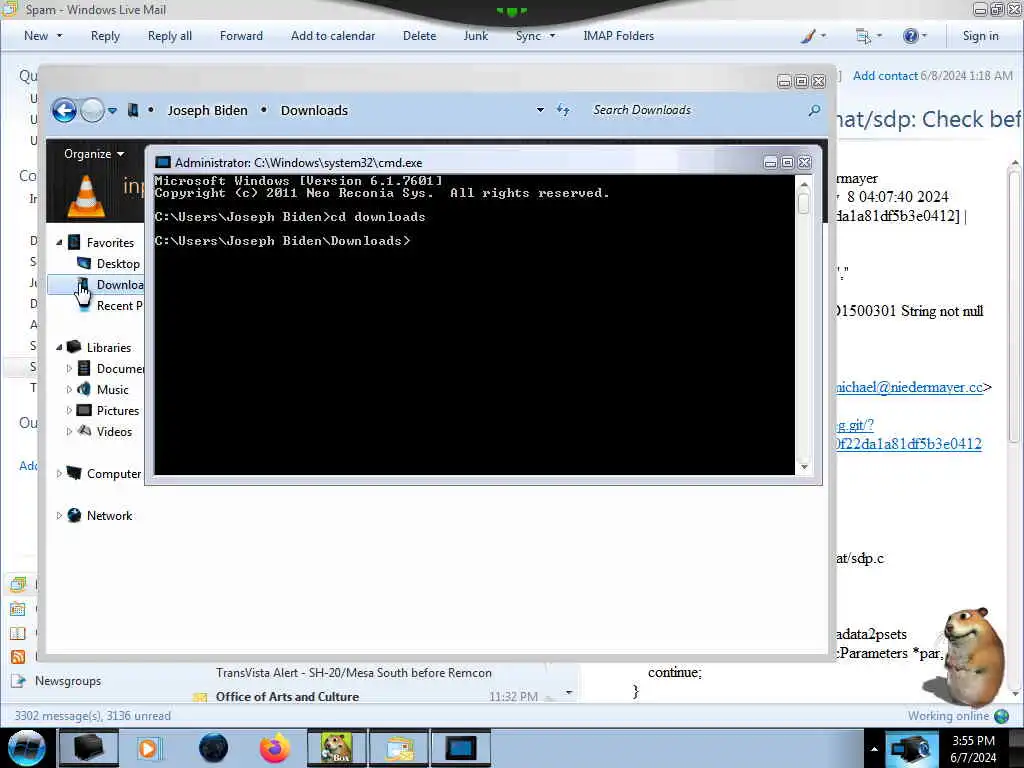Click the Calendar icon in Mail sidebar
The height and width of the screenshot is (768, 1024).
[x=18, y=609]
